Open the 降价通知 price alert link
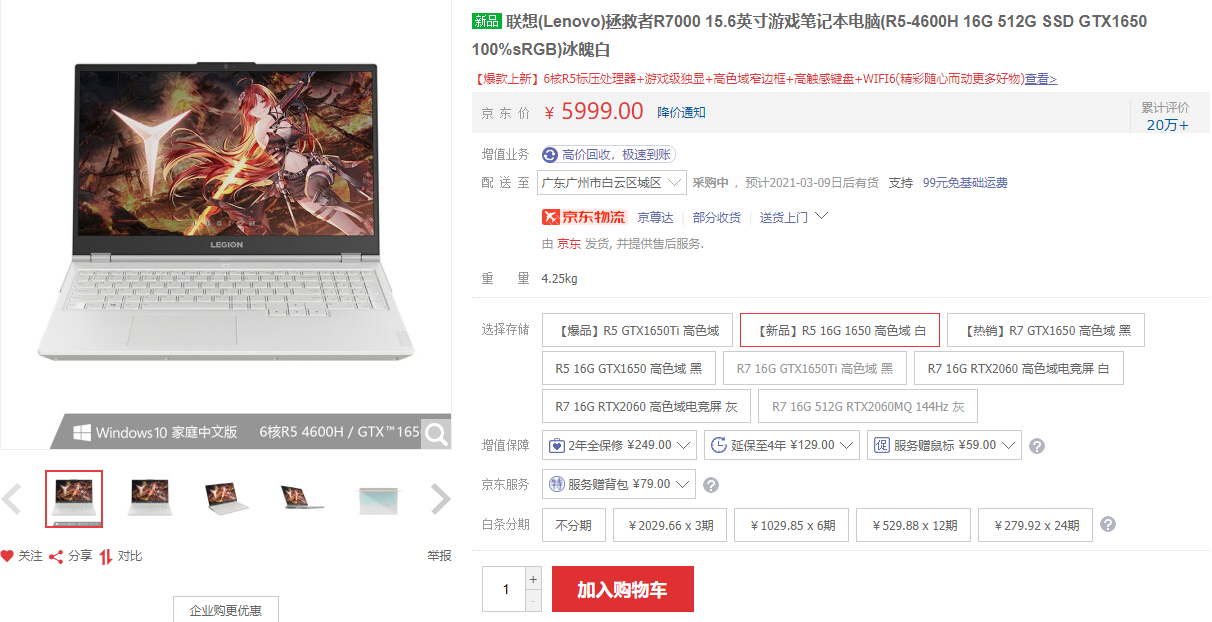 click(681, 112)
